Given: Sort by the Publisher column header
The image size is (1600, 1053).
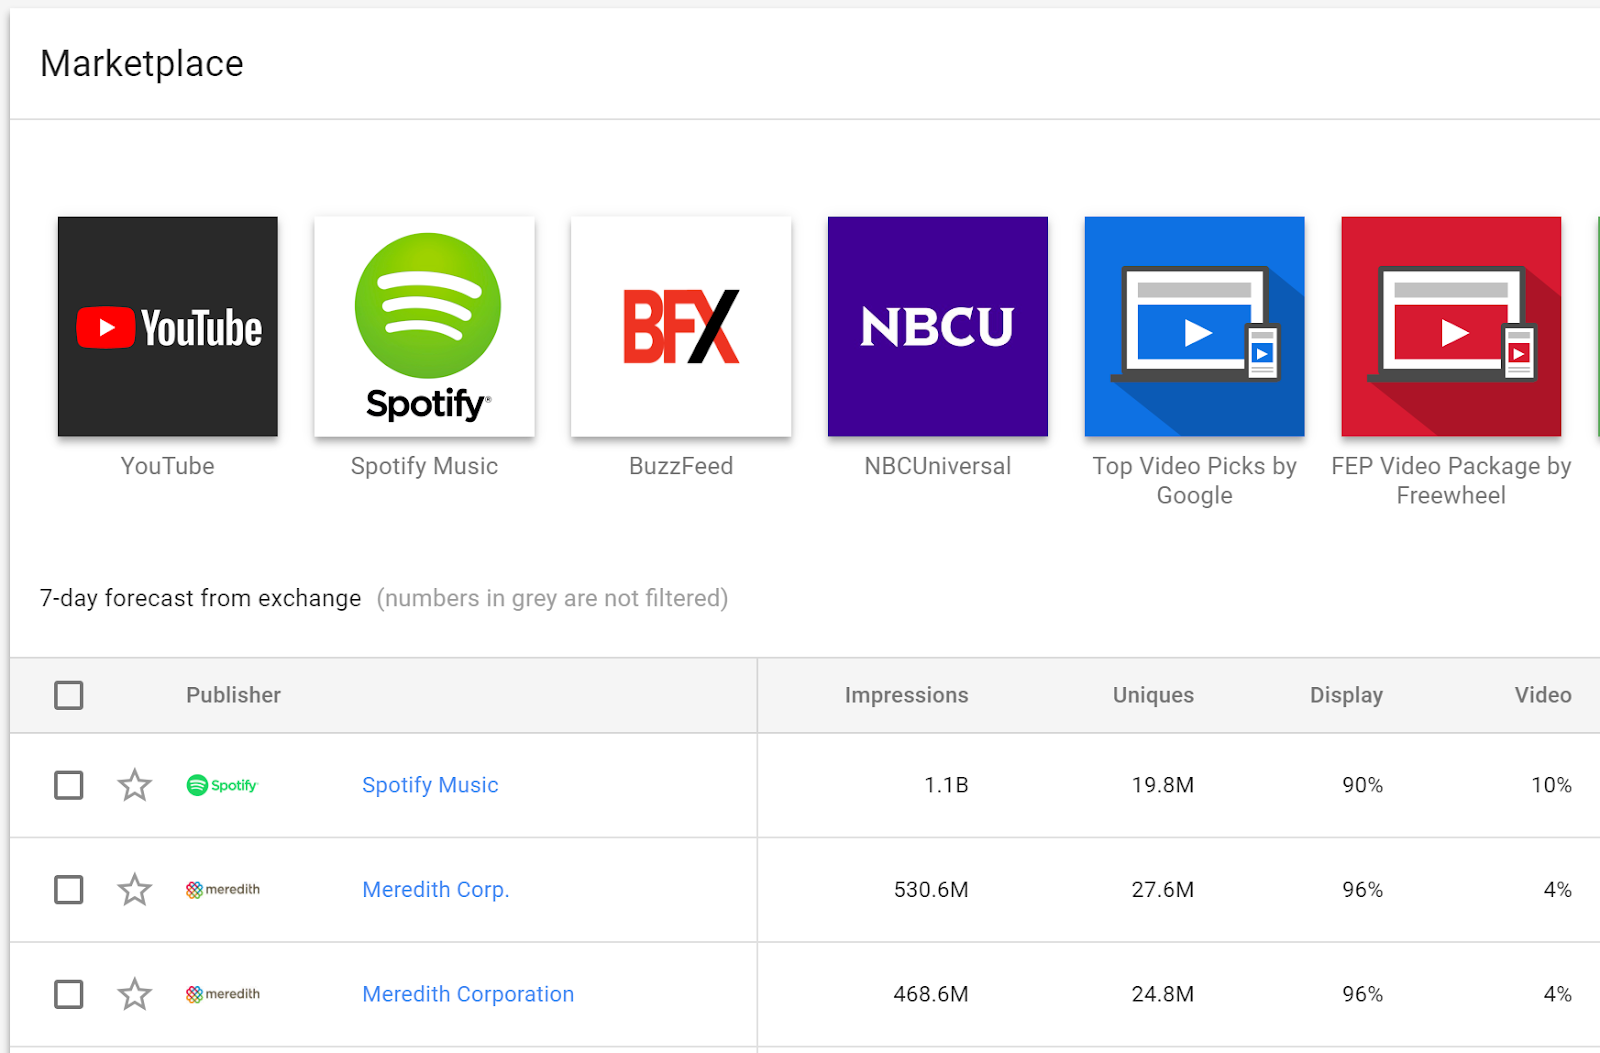Looking at the screenshot, I should tap(233, 695).
